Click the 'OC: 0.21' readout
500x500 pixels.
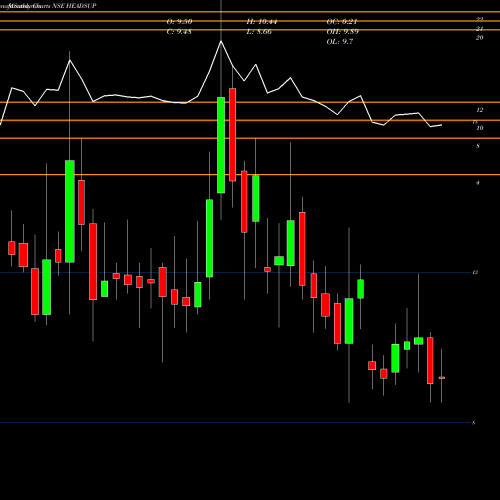[342, 22]
